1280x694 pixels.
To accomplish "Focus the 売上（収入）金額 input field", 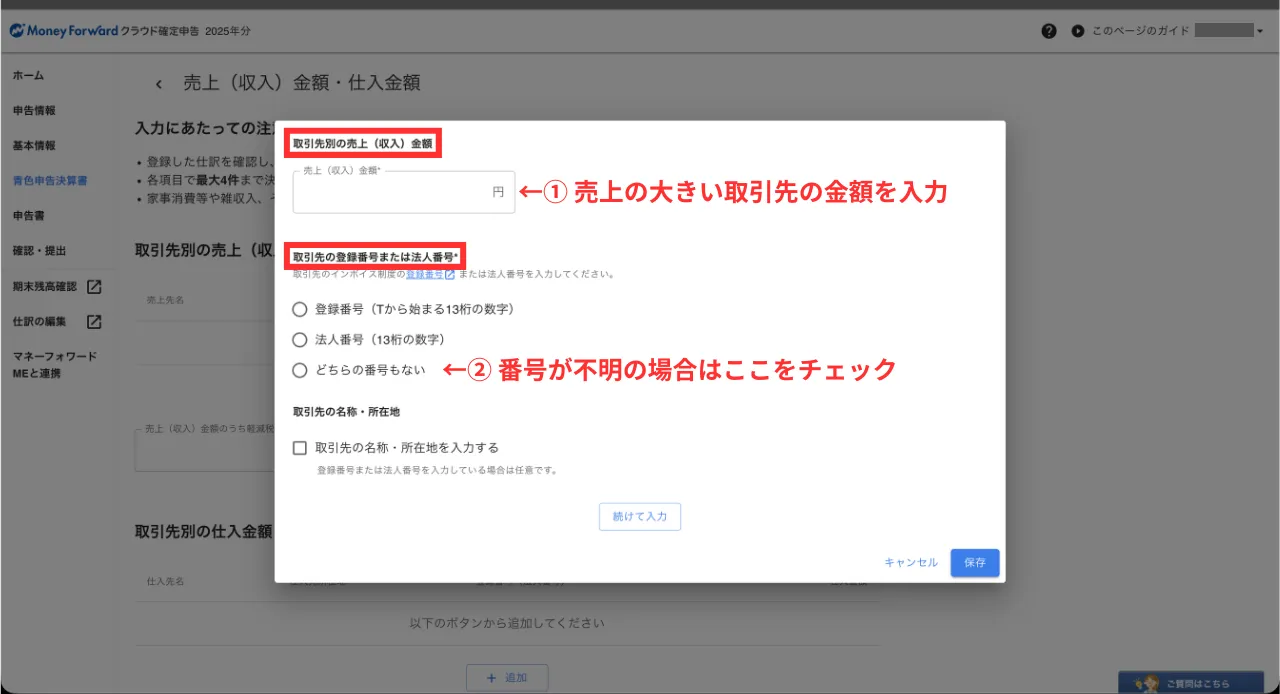I will pyautogui.click(x=395, y=192).
